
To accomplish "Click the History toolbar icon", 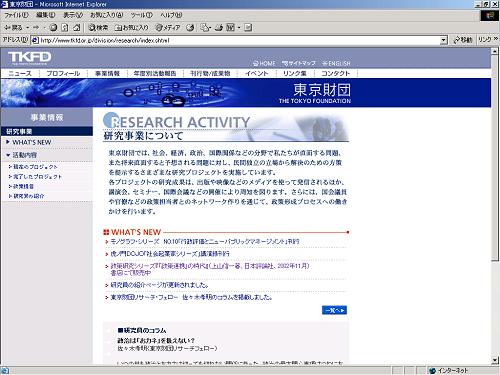I will 190,28.
